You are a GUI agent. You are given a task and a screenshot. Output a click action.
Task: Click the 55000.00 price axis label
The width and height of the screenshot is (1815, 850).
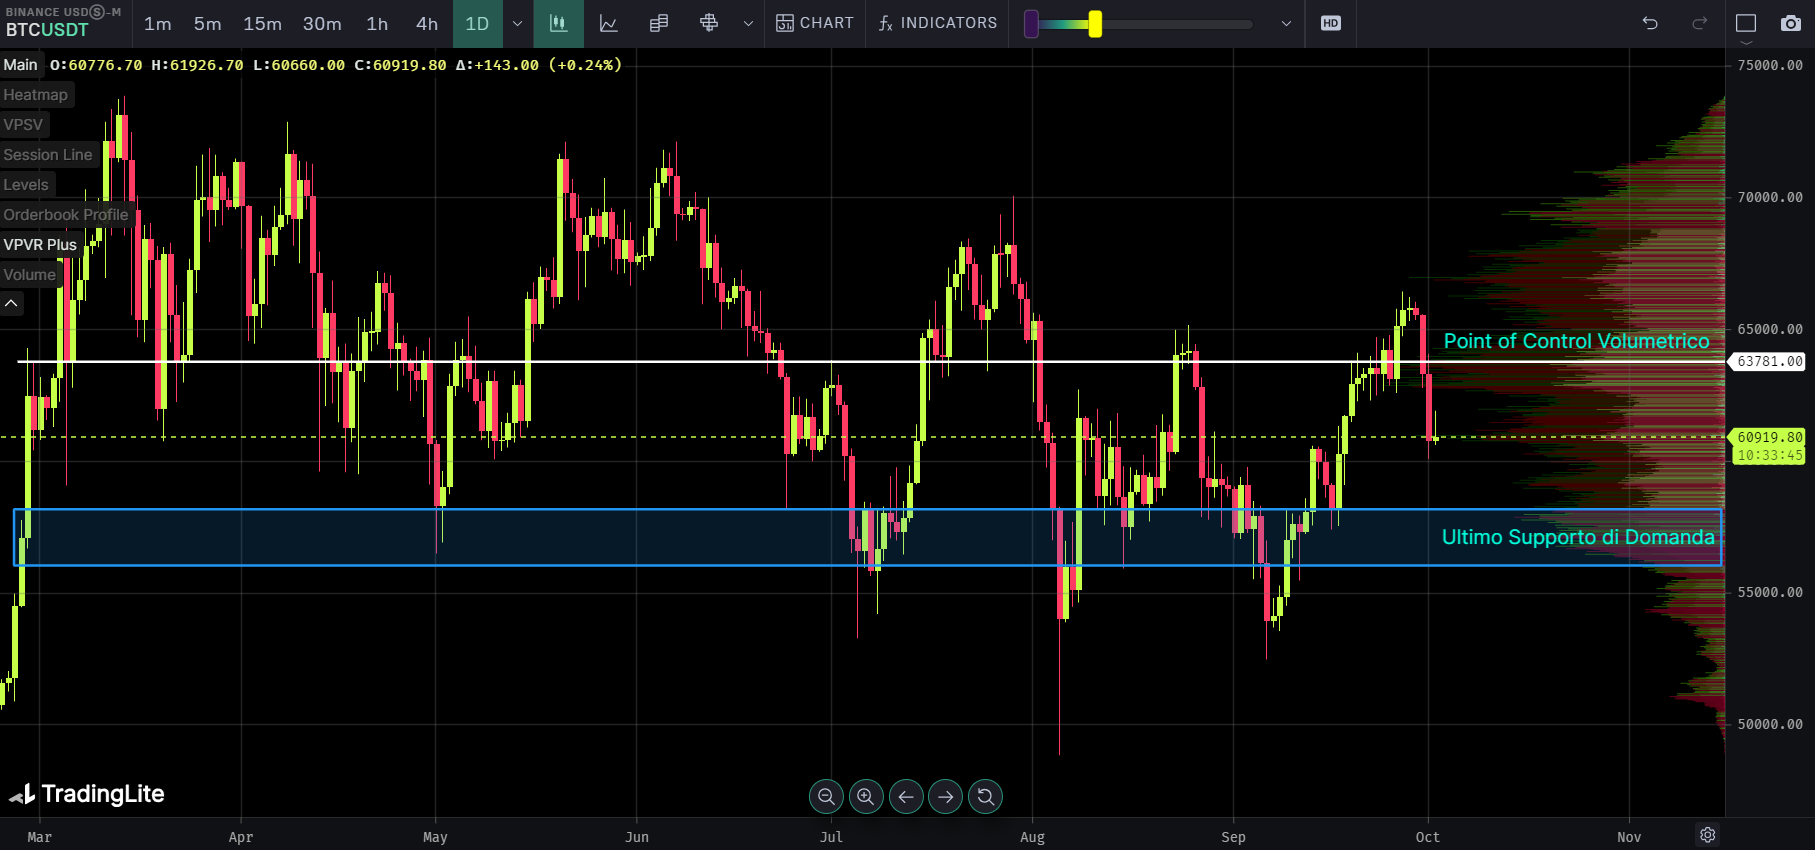[x=1770, y=592]
